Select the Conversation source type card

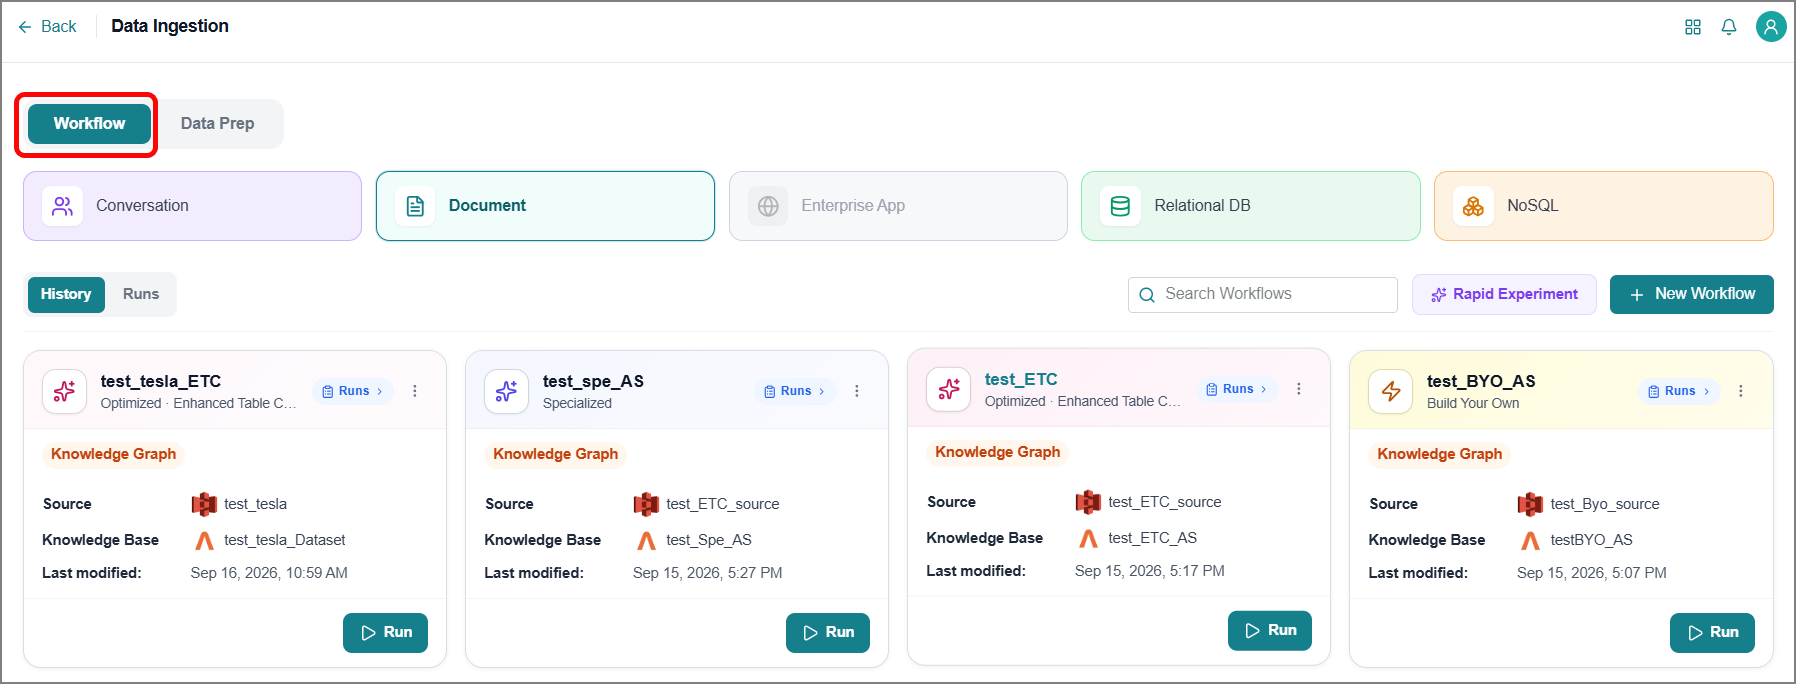coord(192,206)
